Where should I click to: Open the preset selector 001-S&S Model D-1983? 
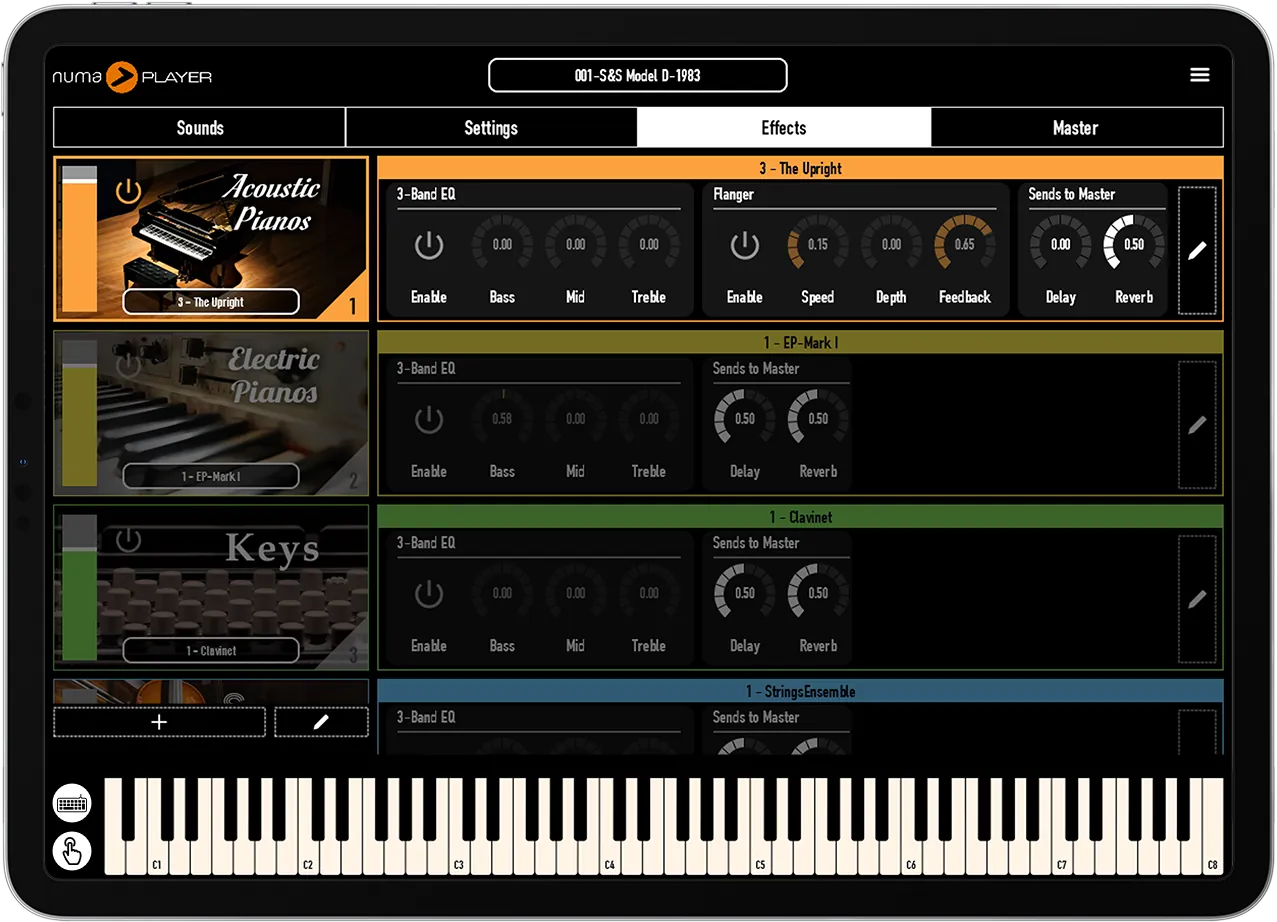638,75
